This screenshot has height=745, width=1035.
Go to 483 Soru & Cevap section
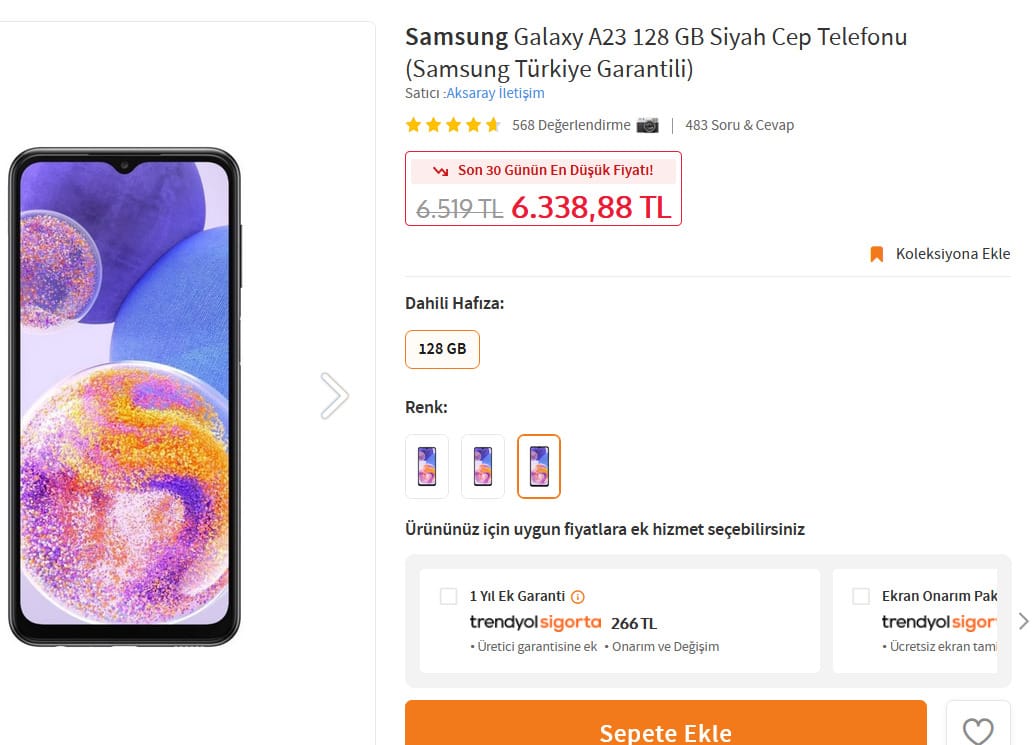click(740, 125)
